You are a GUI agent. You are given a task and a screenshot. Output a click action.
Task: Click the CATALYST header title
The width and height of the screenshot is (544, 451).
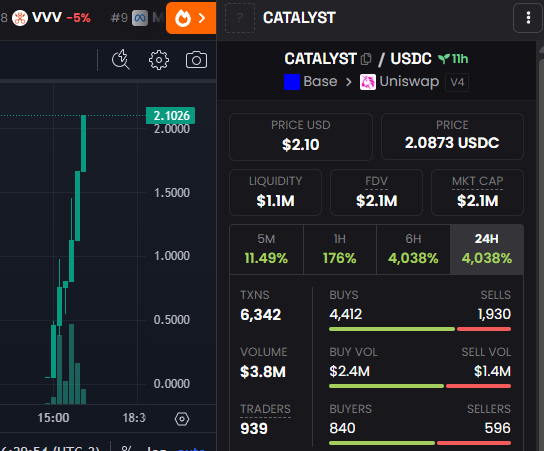(x=299, y=18)
